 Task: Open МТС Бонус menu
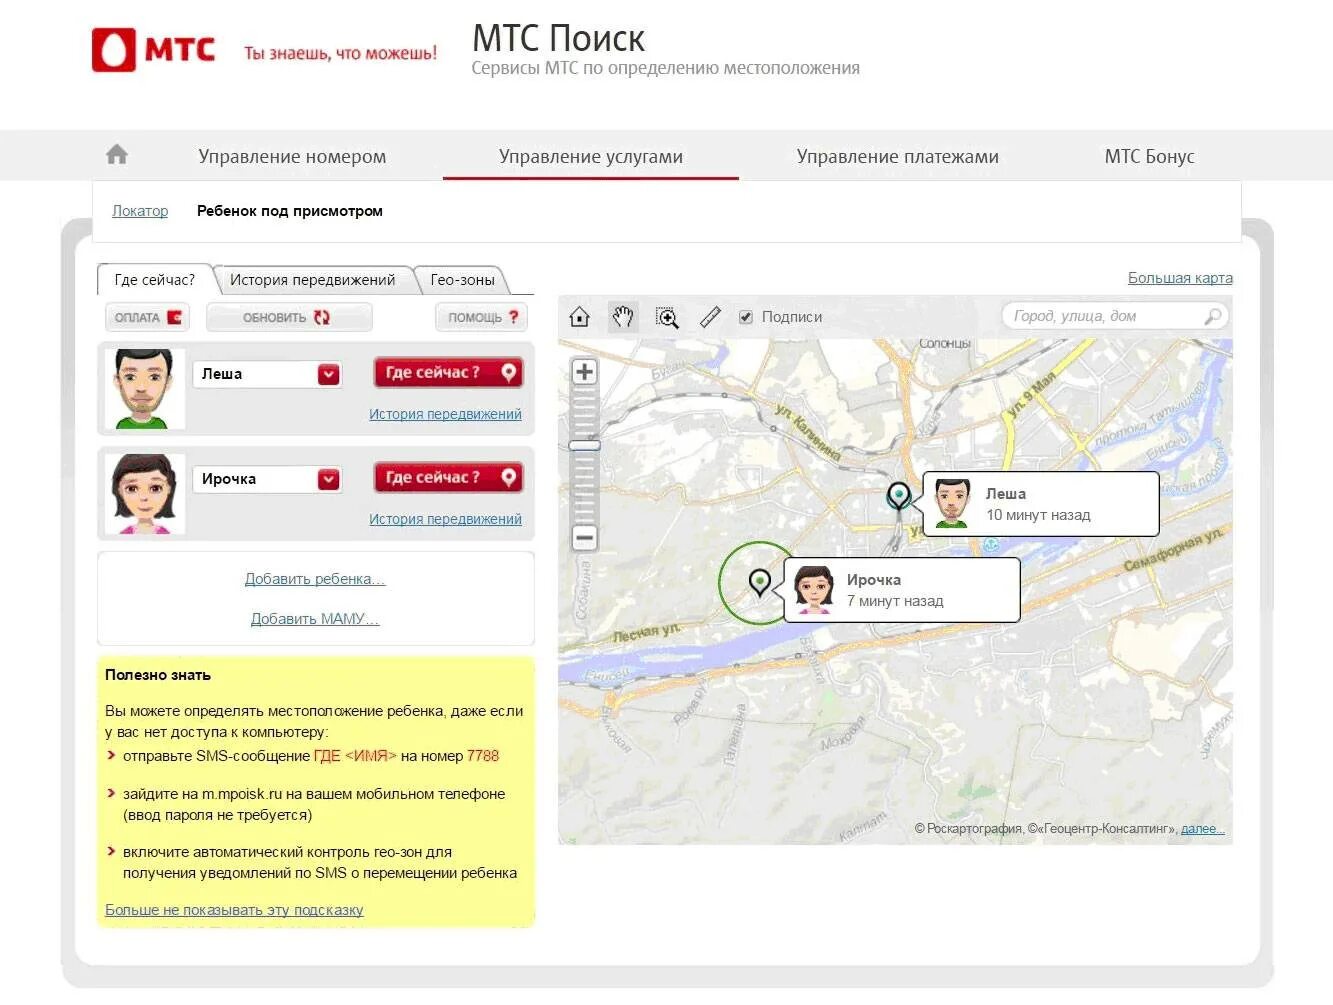tap(1149, 156)
